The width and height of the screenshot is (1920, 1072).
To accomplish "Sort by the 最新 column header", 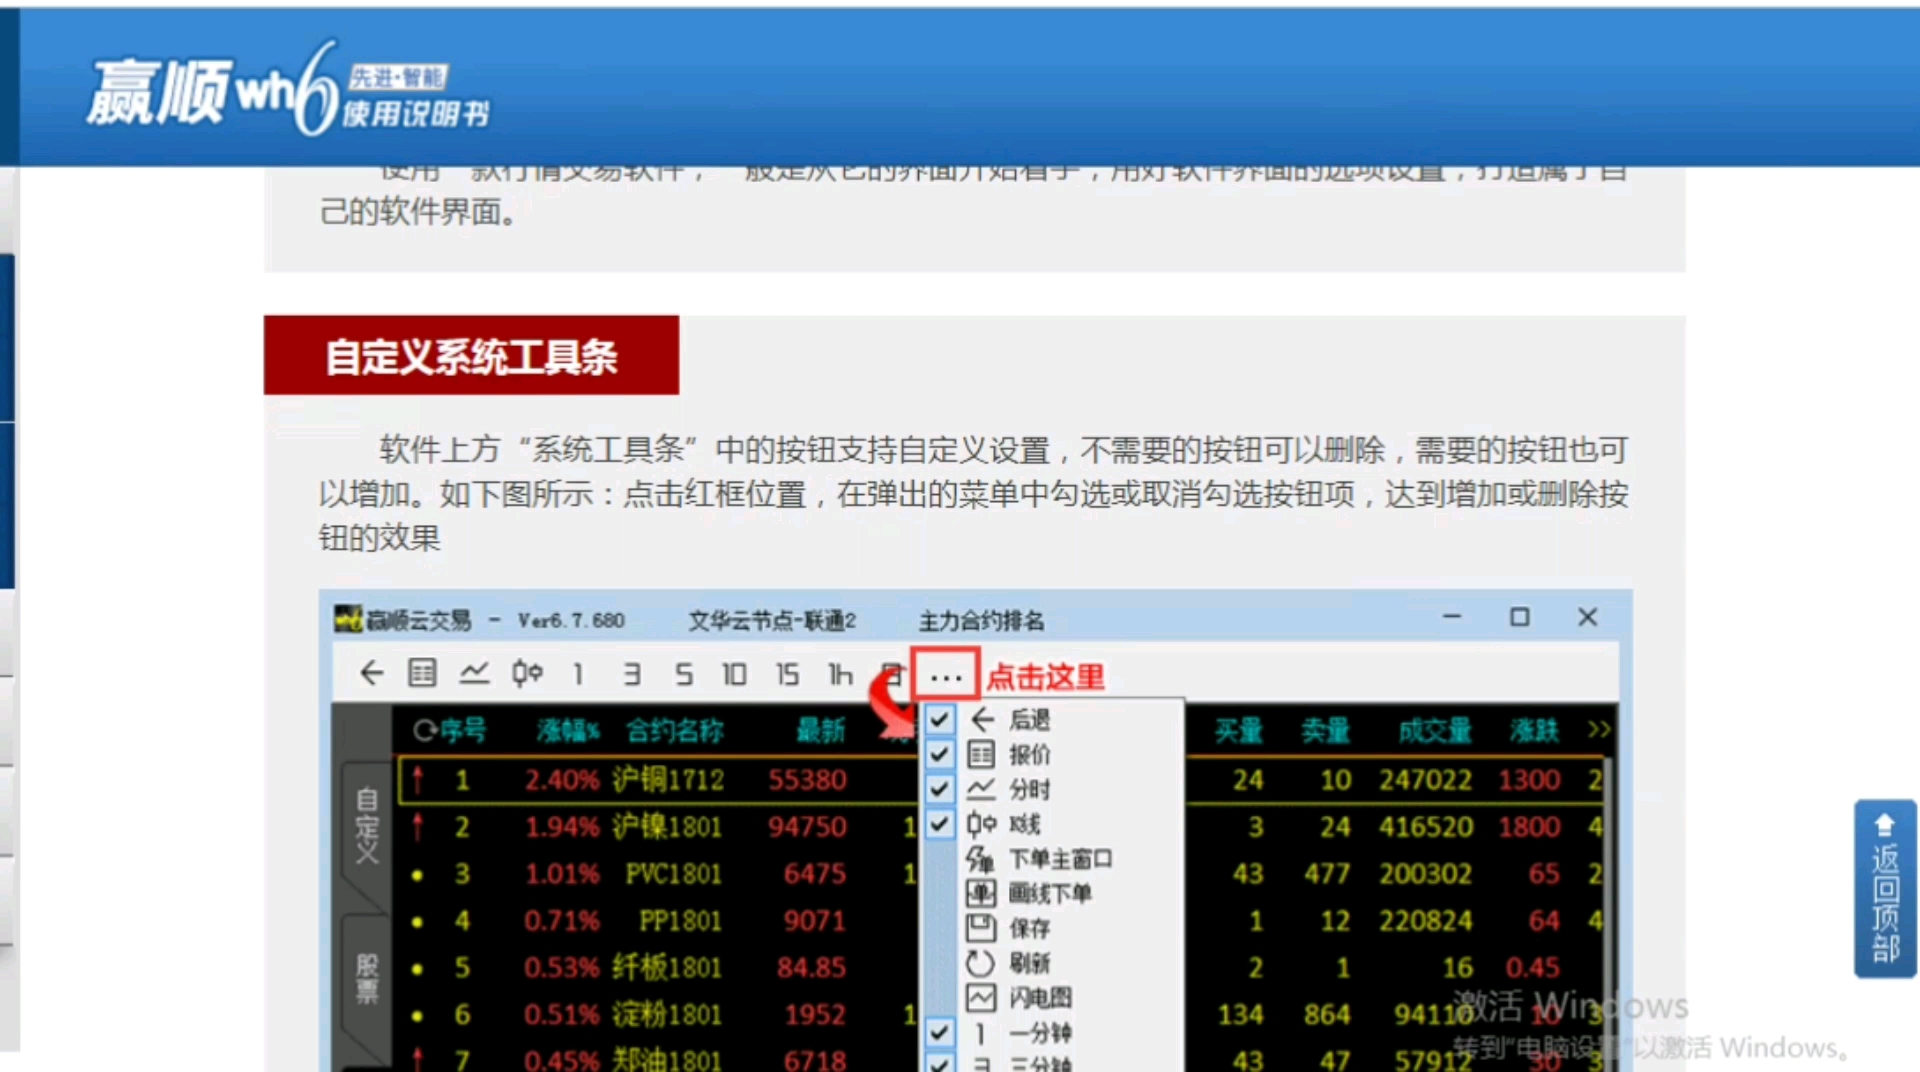I will (821, 731).
